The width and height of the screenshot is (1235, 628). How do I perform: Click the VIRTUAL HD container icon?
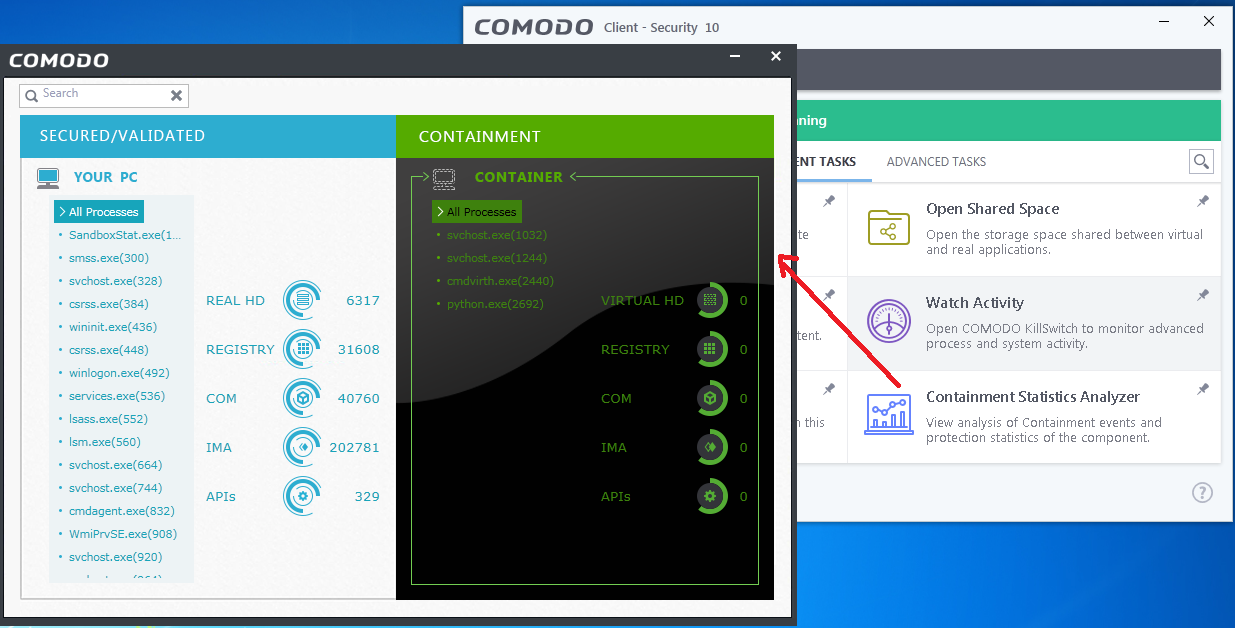pos(711,300)
